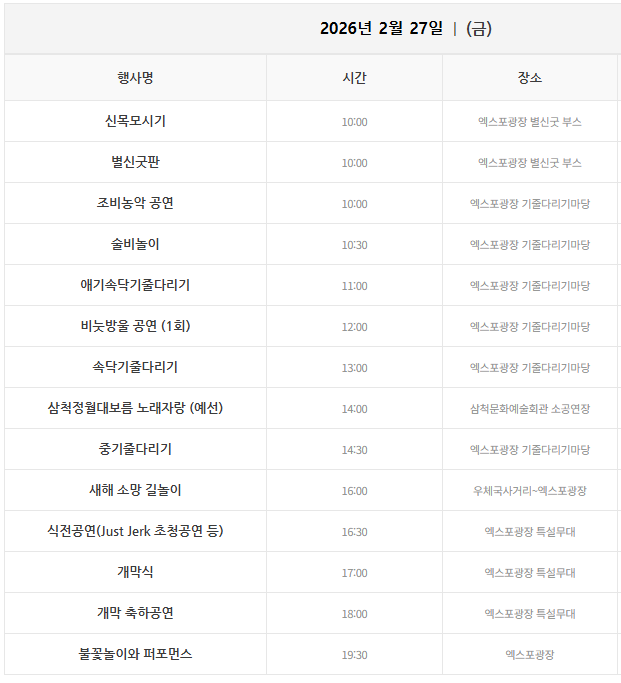Select the 삼척정월대보름 노래자랑 (예선) event
621x683 pixels.
click(135, 408)
